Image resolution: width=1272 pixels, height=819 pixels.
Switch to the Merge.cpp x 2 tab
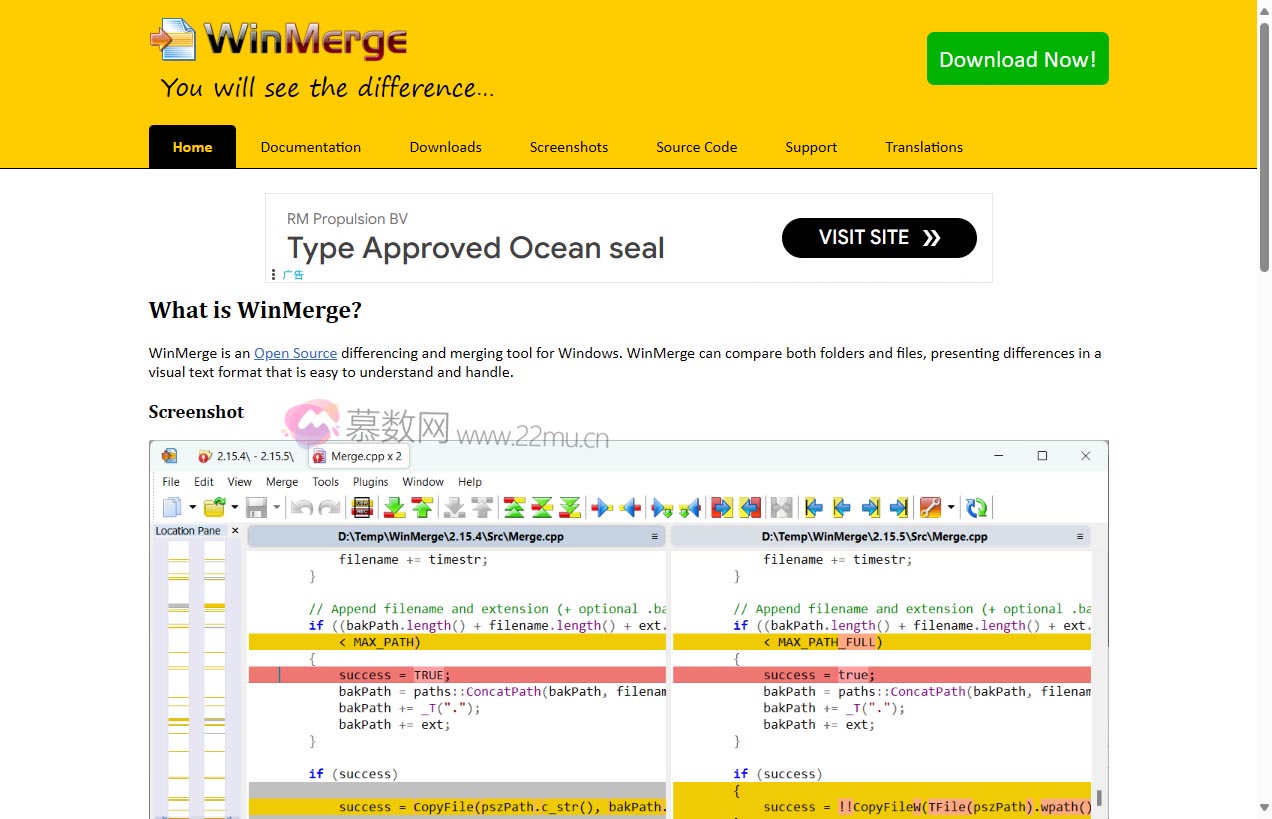coord(357,456)
